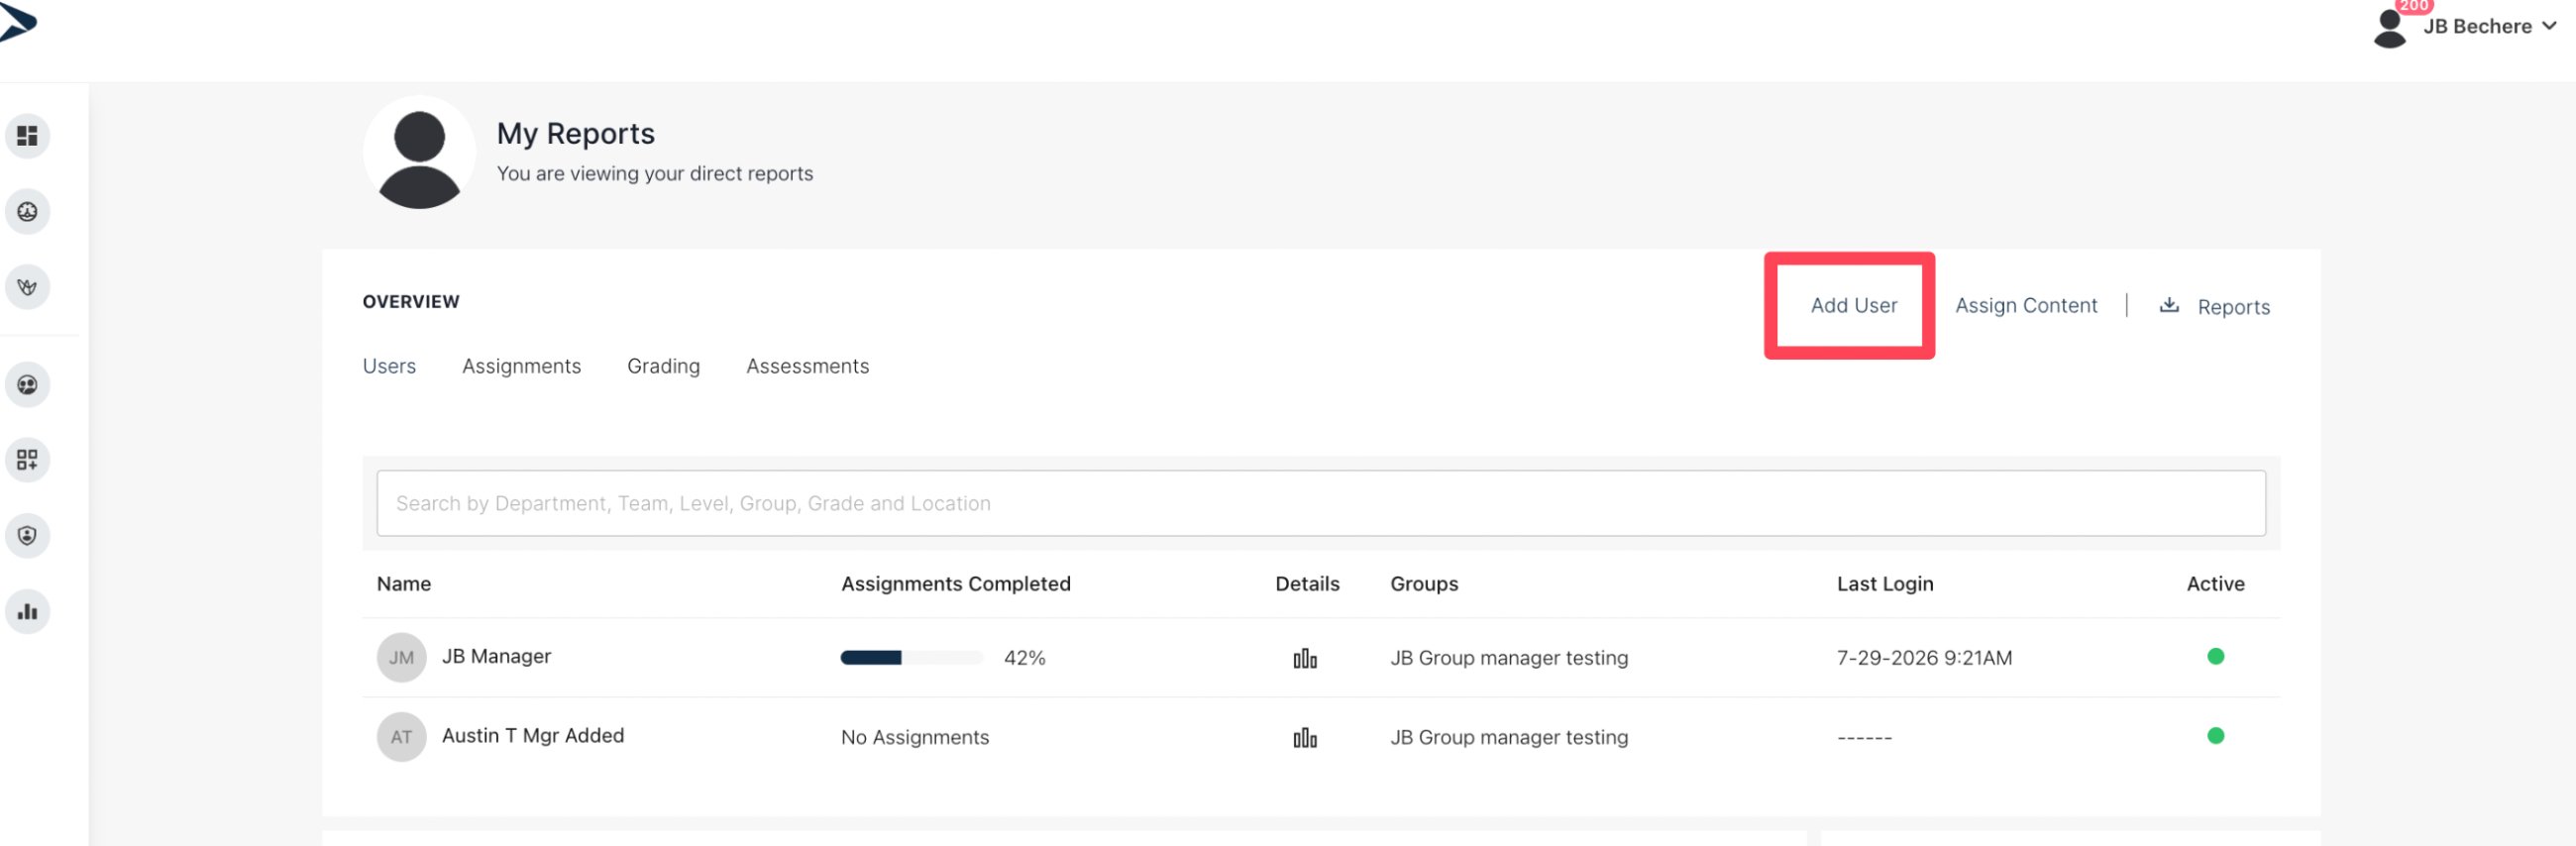
Task: View Austin T Mgr Added details chart icon
Action: pyautogui.click(x=1305, y=738)
